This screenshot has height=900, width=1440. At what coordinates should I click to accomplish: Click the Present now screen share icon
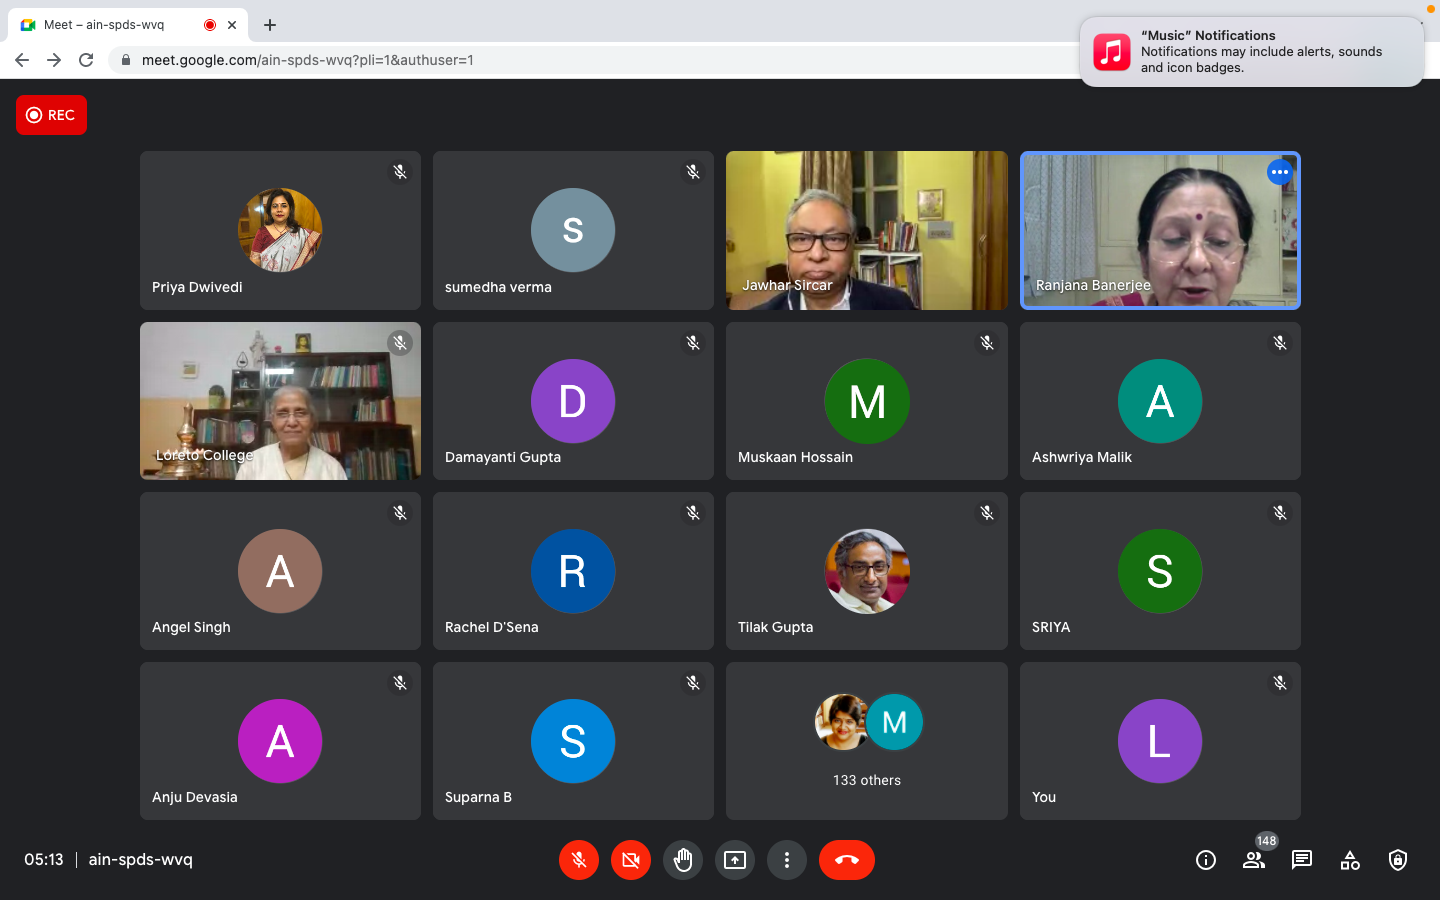(735, 860)
